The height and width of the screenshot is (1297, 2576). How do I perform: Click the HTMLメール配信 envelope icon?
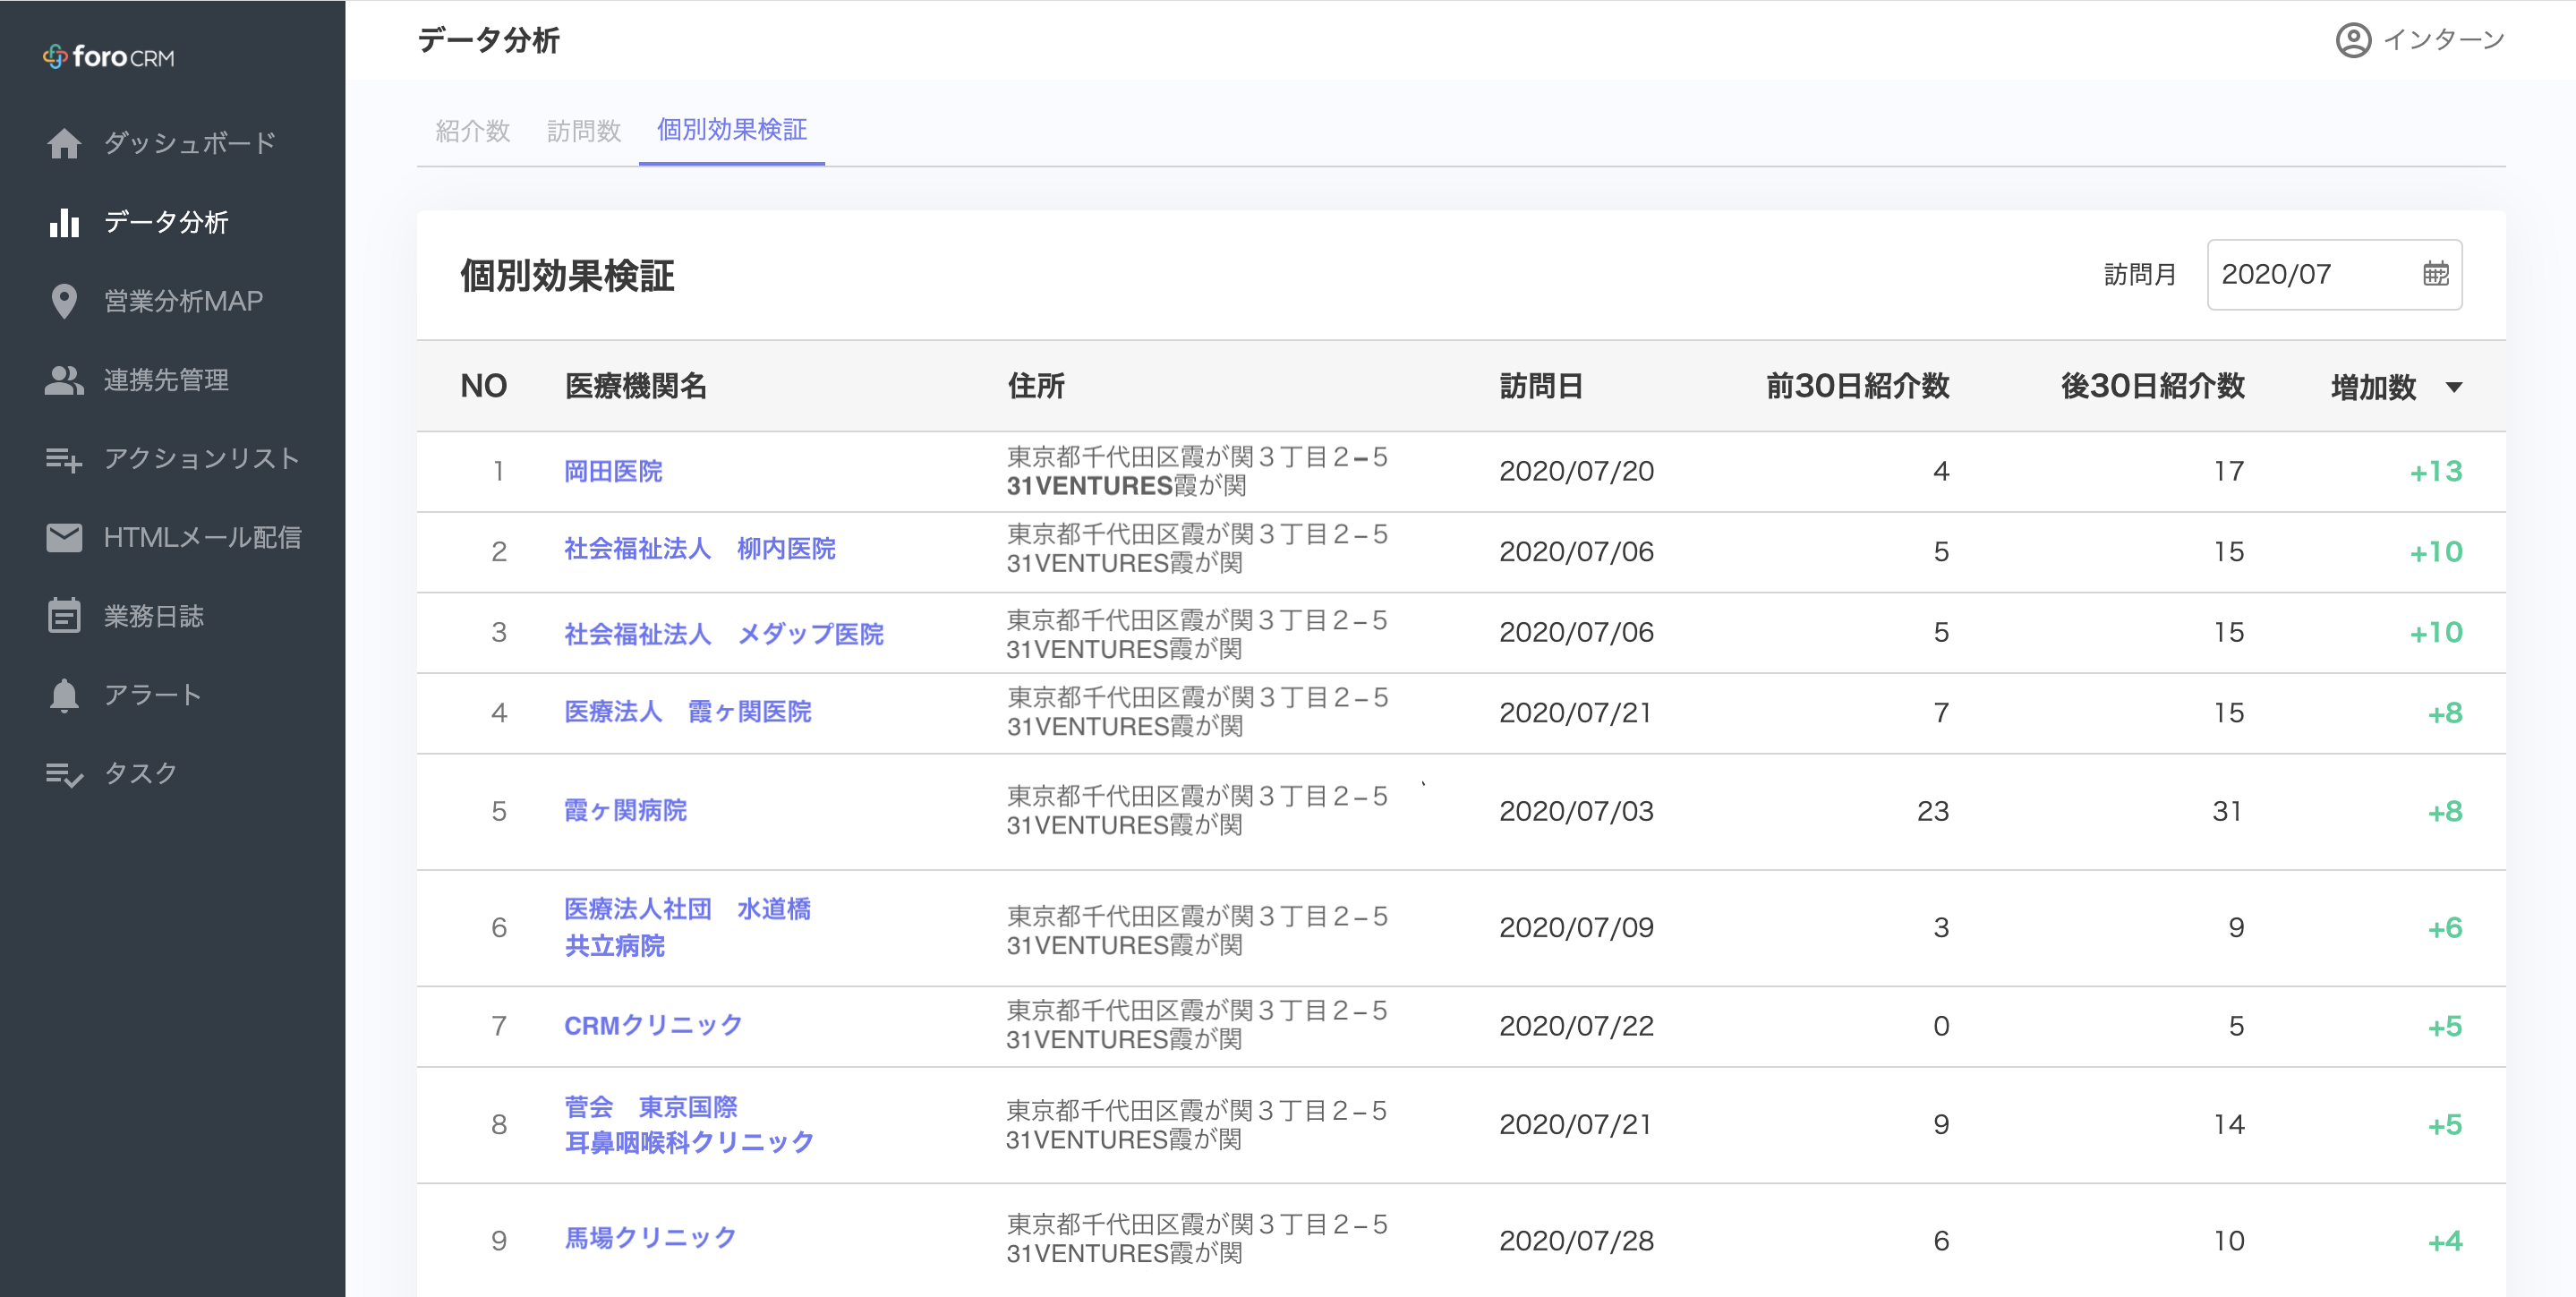(64, 537)
